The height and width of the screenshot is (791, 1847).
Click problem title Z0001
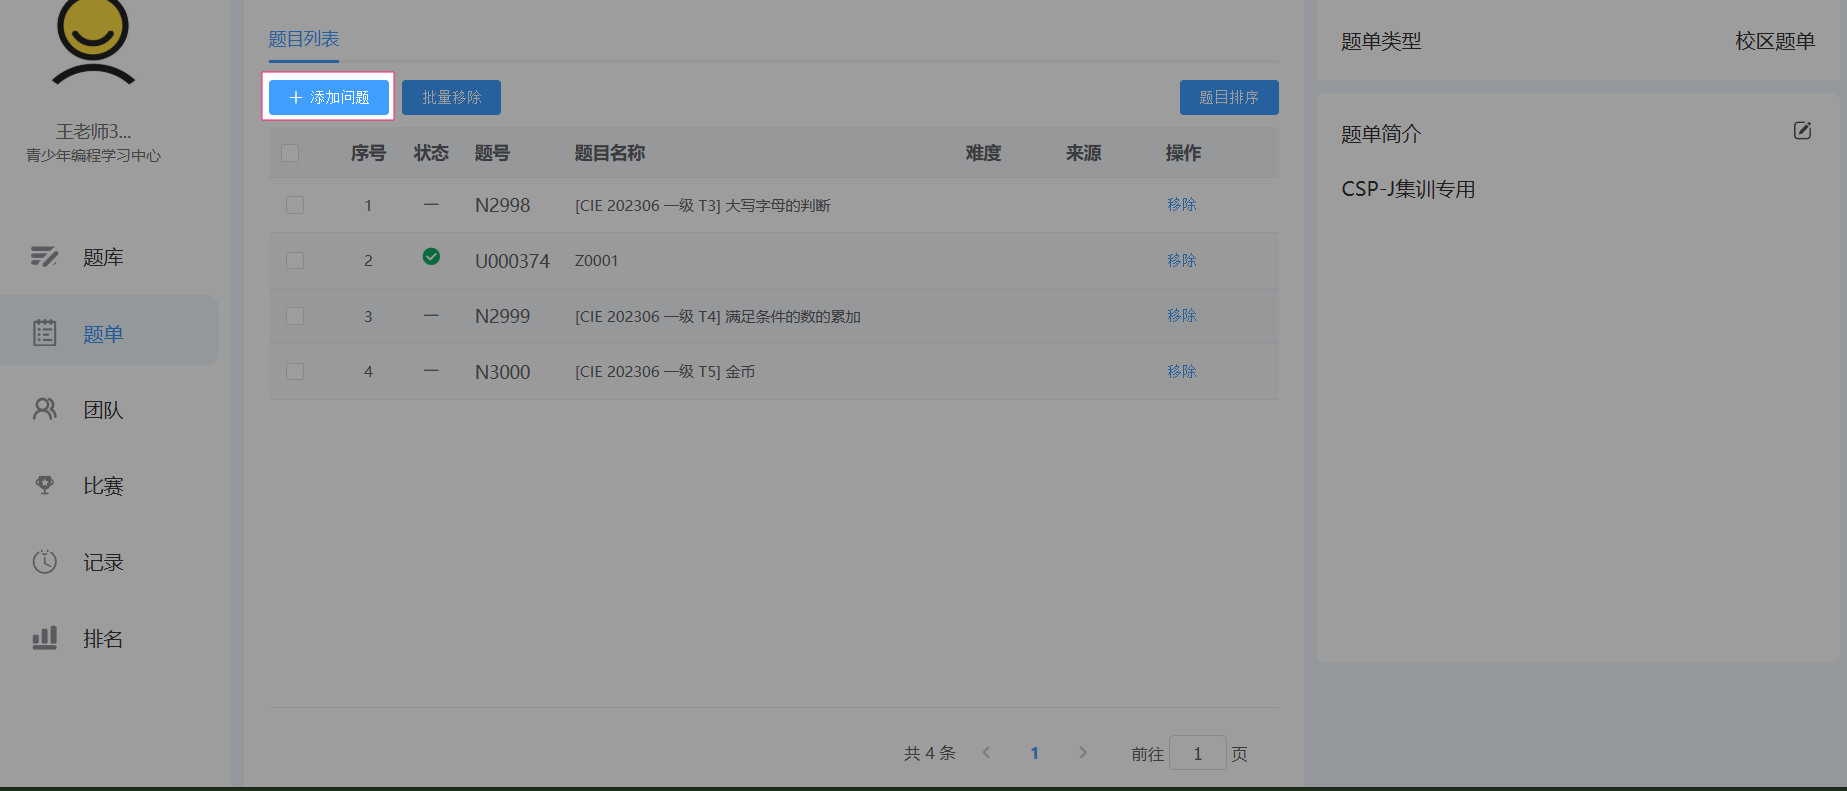[597, 260]
